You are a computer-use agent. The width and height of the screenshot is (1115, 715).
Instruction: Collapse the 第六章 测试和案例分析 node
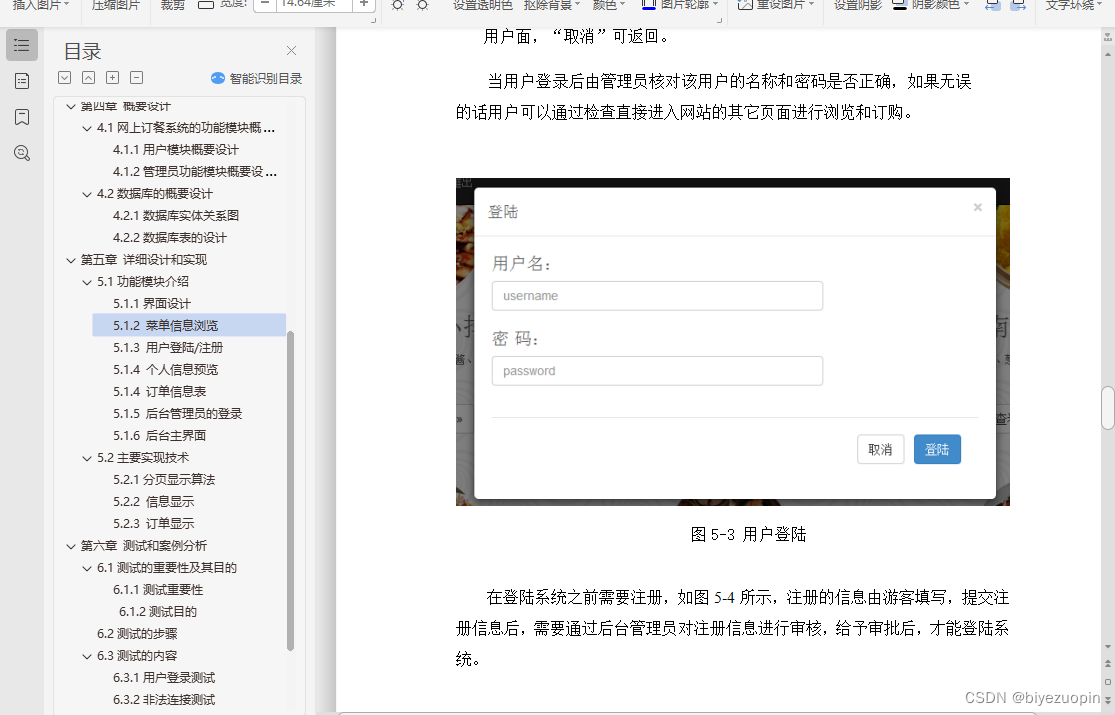click(x=70, y=546)
